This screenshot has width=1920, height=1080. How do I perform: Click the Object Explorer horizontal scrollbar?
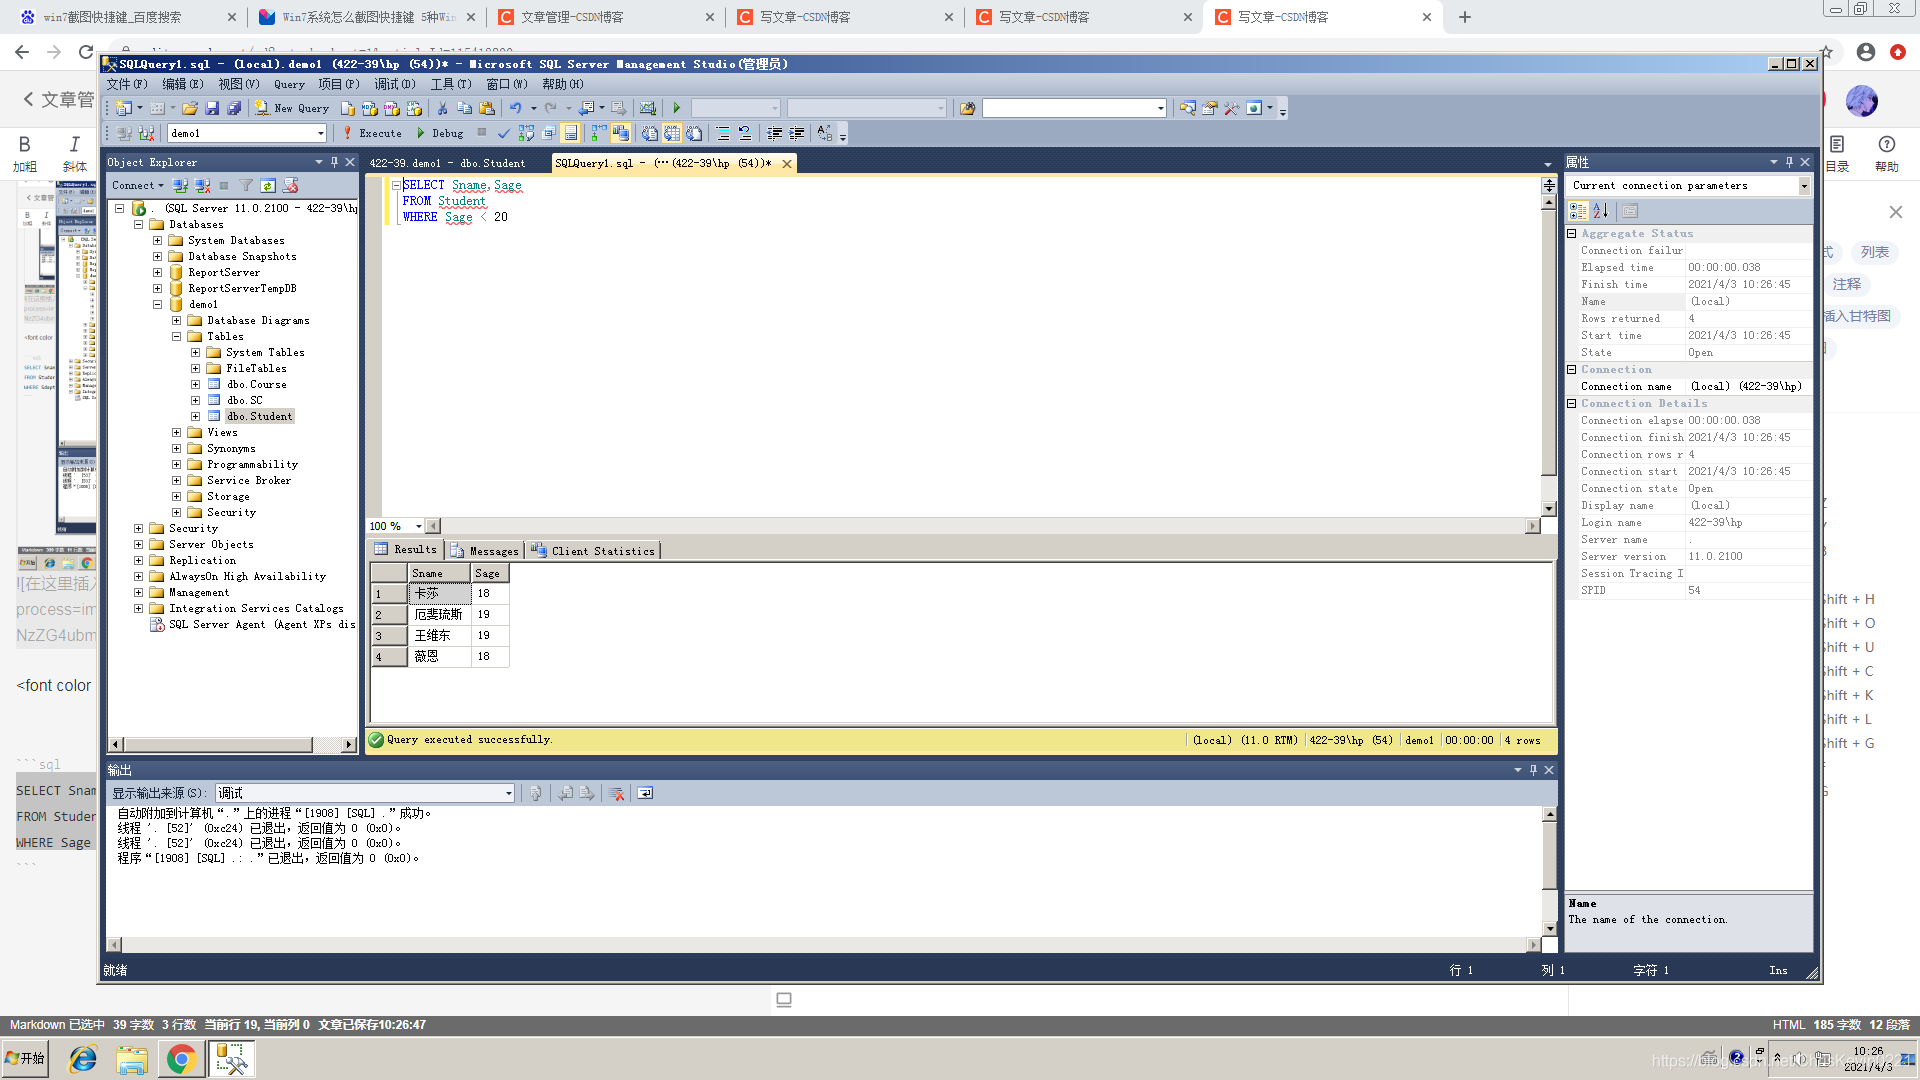click(232, 744)
